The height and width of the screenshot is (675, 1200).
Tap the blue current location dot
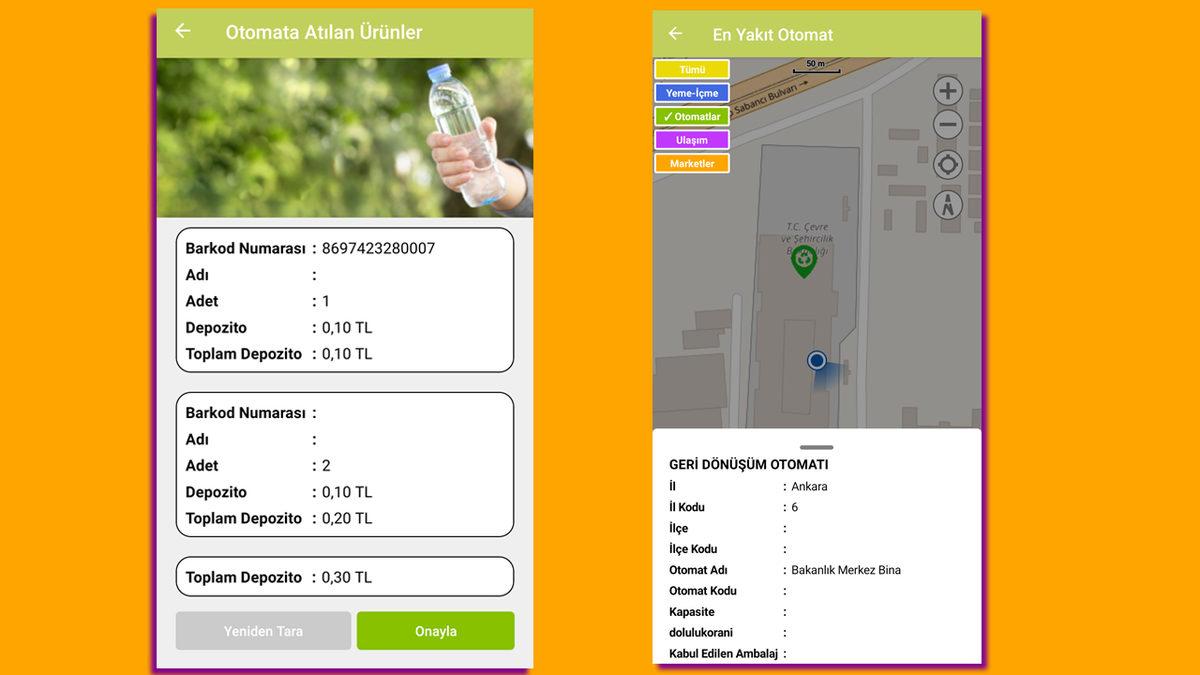(817, 360)
